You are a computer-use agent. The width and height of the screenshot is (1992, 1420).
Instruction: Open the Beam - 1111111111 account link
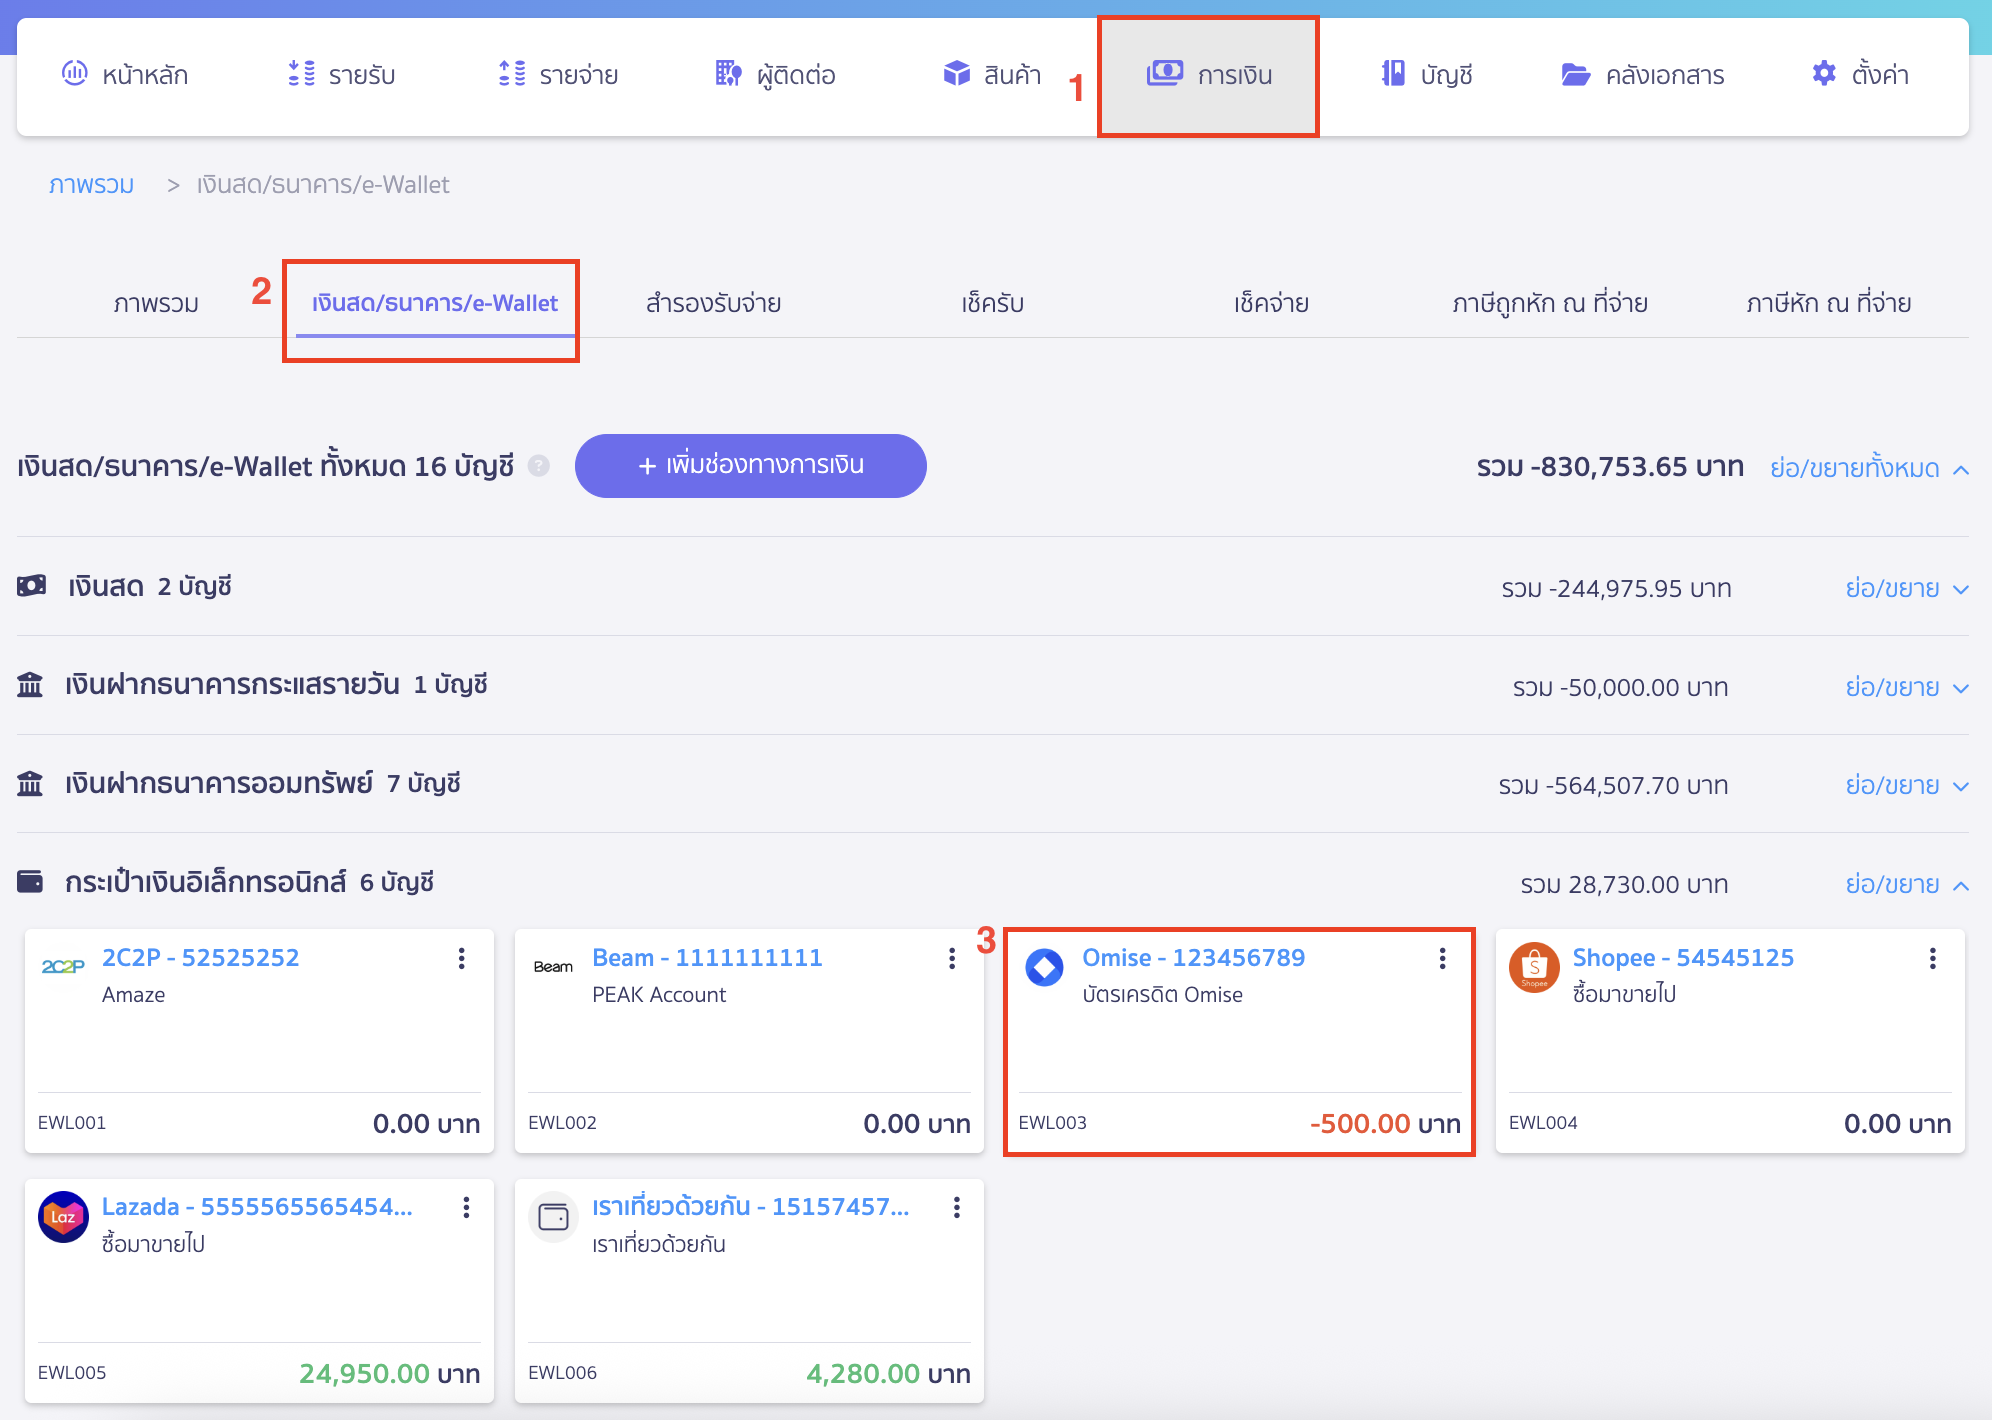pos(706,957)
